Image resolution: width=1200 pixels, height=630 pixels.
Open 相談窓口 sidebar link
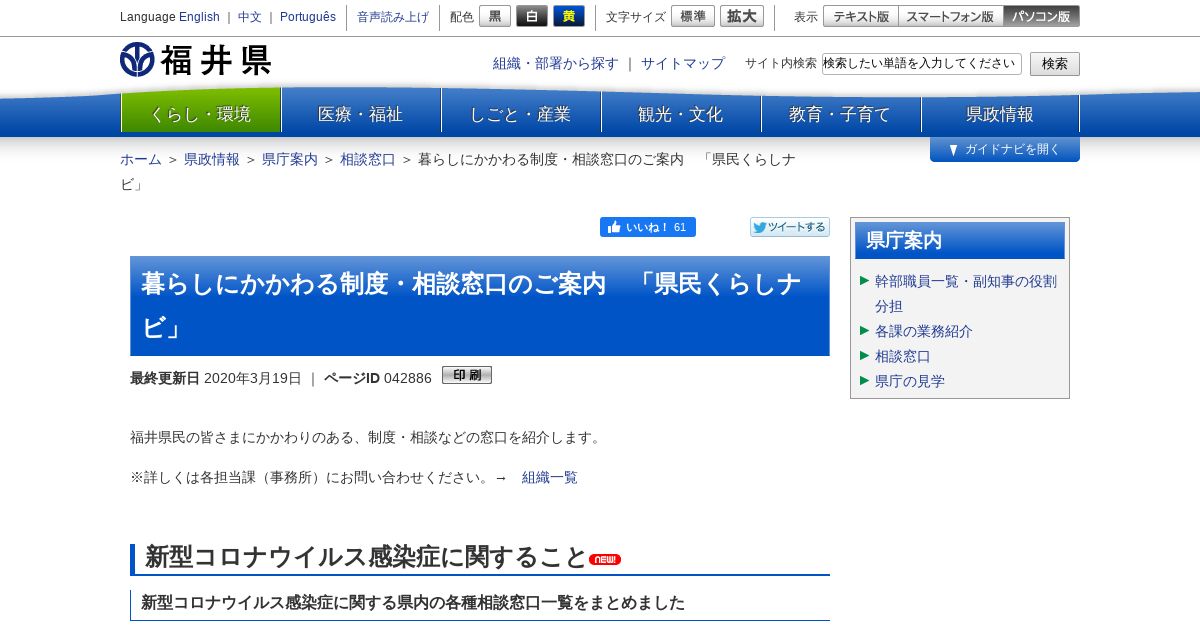[x=903, y=356]
